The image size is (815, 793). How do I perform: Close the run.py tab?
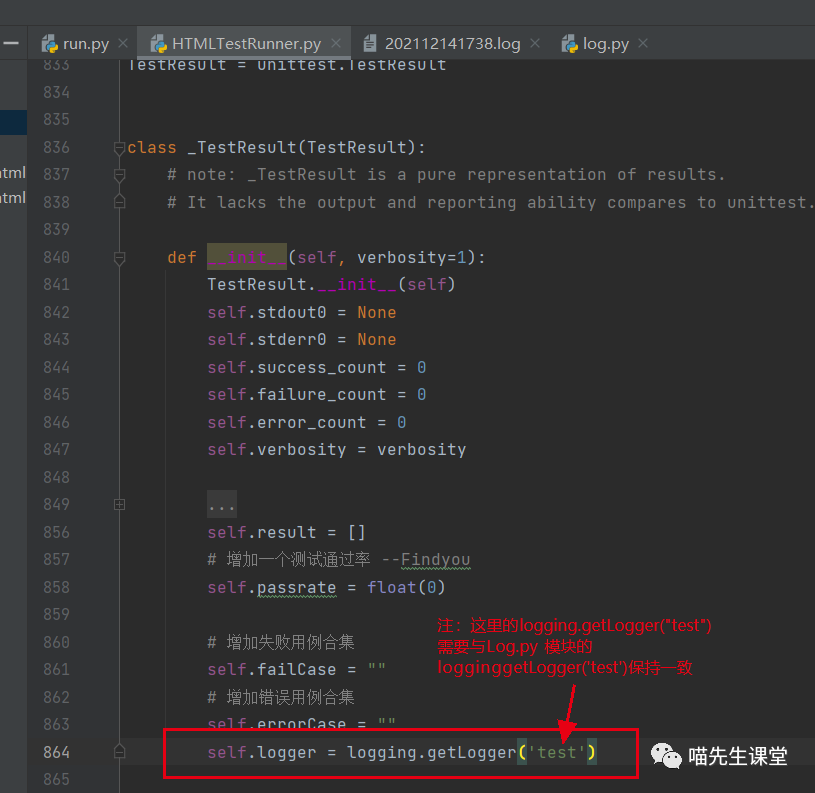123,43
